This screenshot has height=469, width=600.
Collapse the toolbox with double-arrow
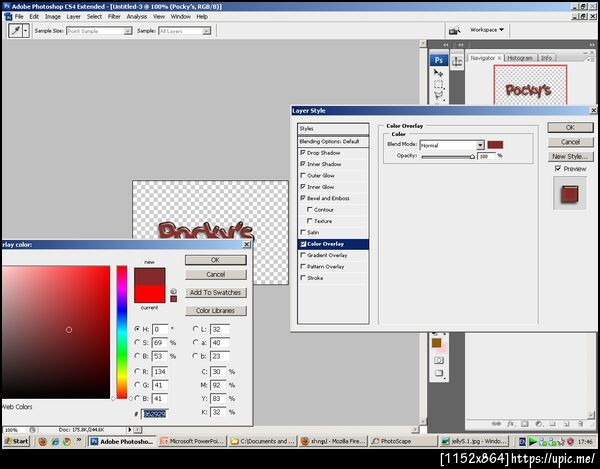tap(446, 45)
